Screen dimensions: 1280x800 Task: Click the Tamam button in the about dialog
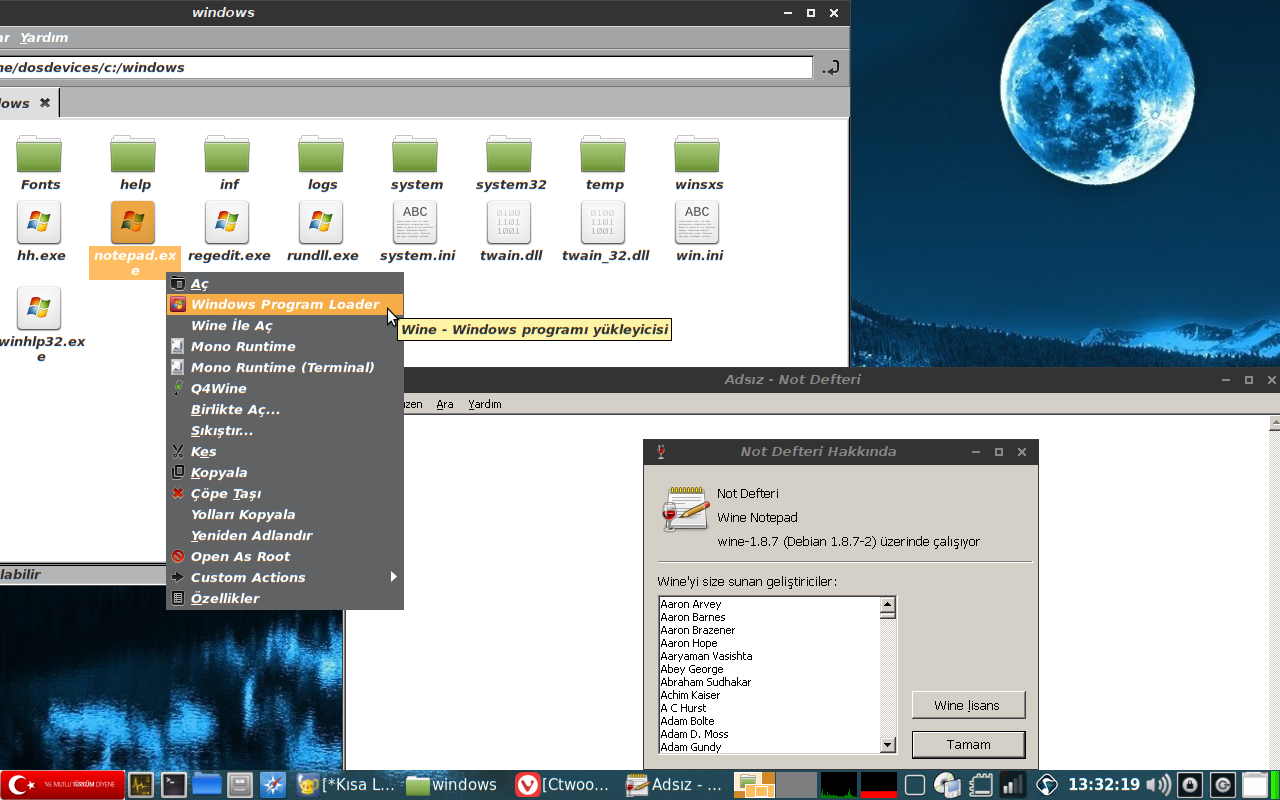click(968, 744)
